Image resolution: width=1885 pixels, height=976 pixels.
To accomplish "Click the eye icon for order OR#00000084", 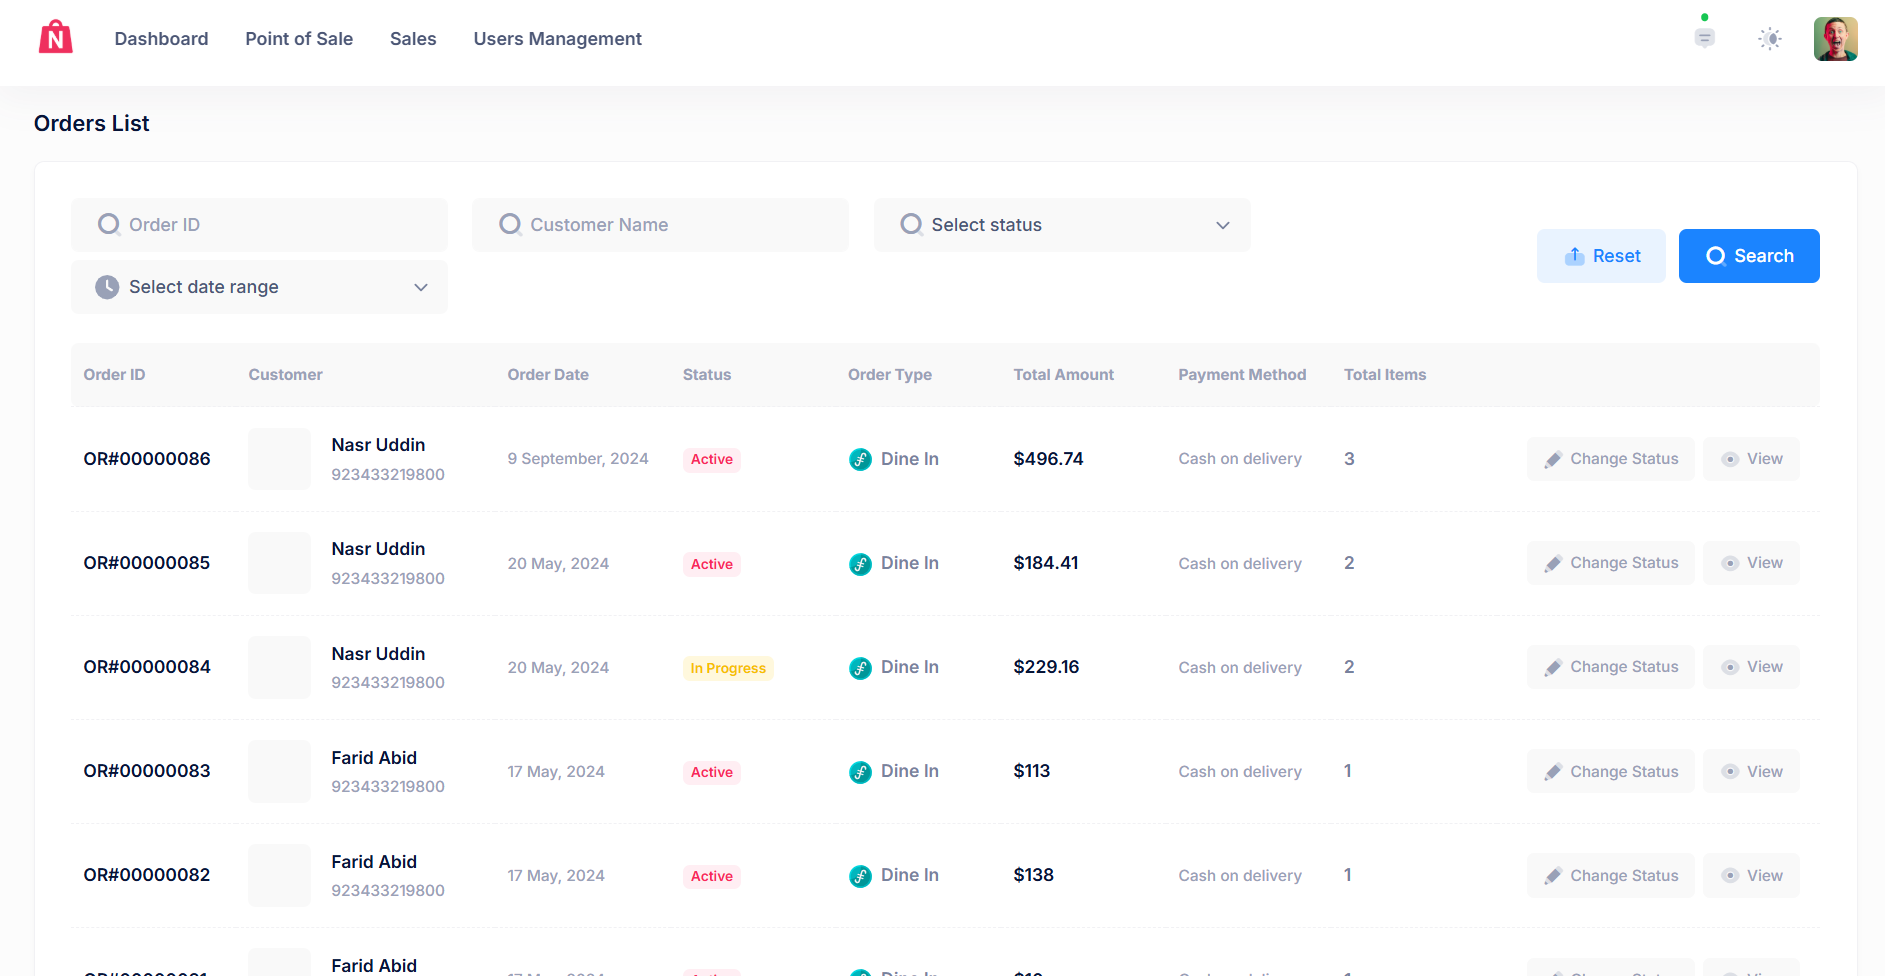I will click(1730, 667).
